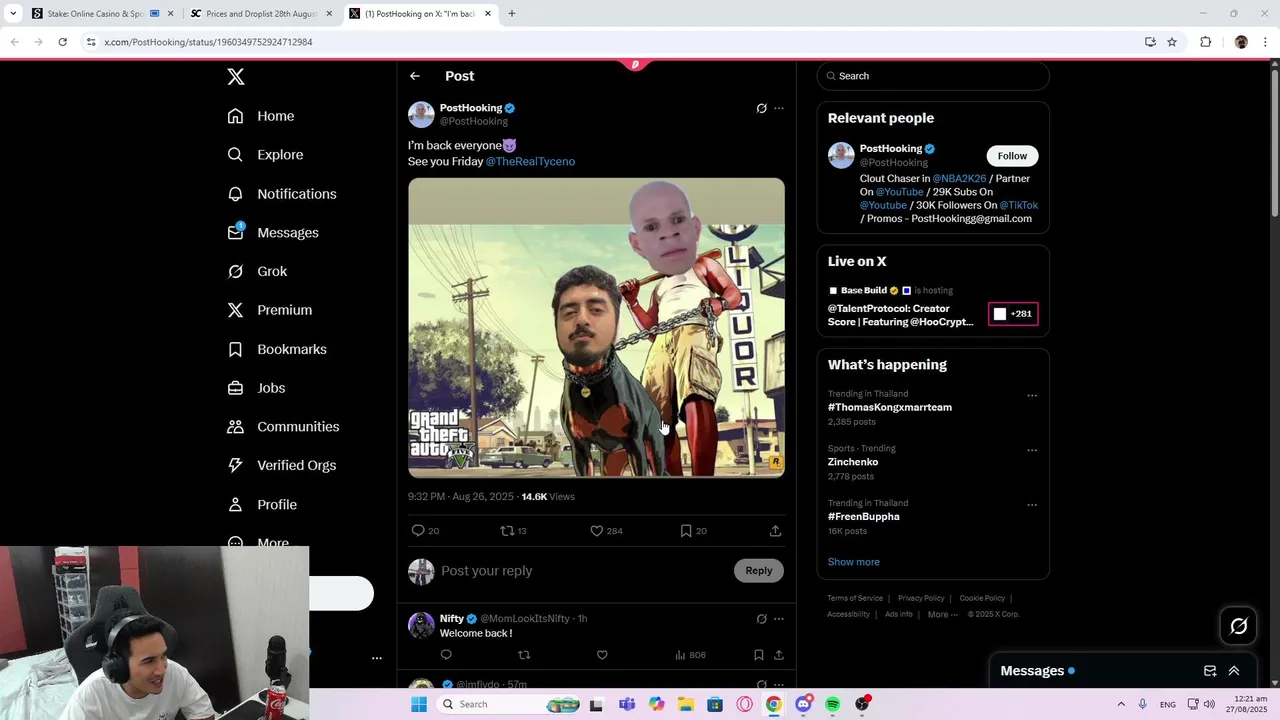The image size is (1280, 720).
Task: Open Windows Start menu
Action: [419, 704]
